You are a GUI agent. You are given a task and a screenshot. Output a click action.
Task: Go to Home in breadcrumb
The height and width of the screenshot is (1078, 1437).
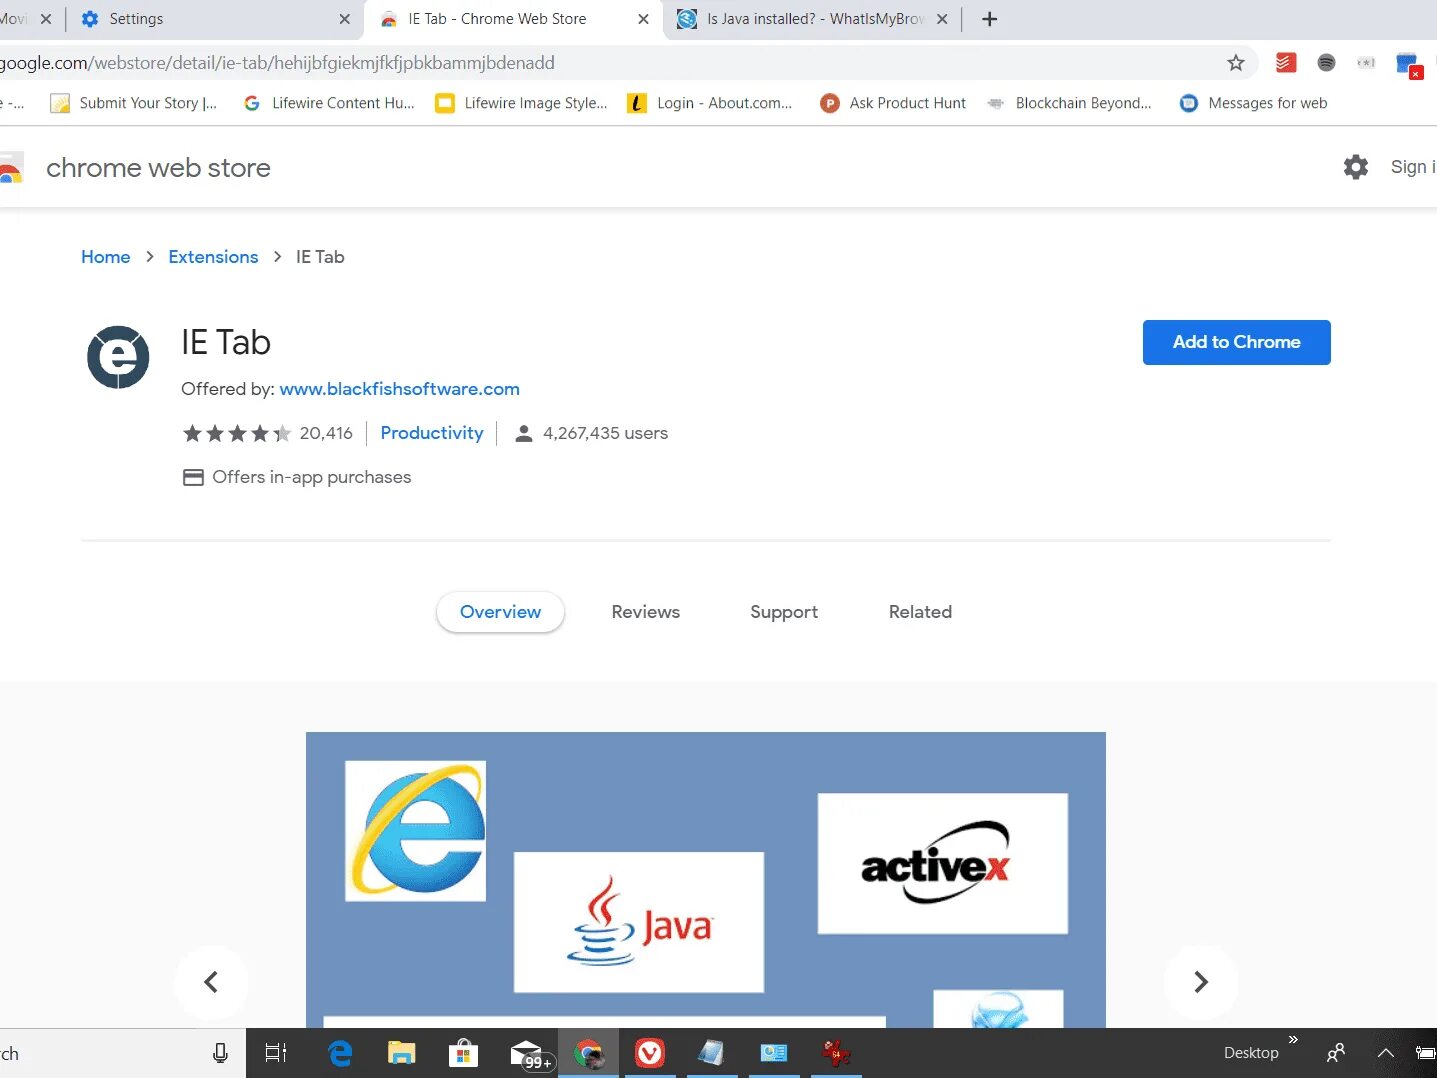tap(105, 257)
